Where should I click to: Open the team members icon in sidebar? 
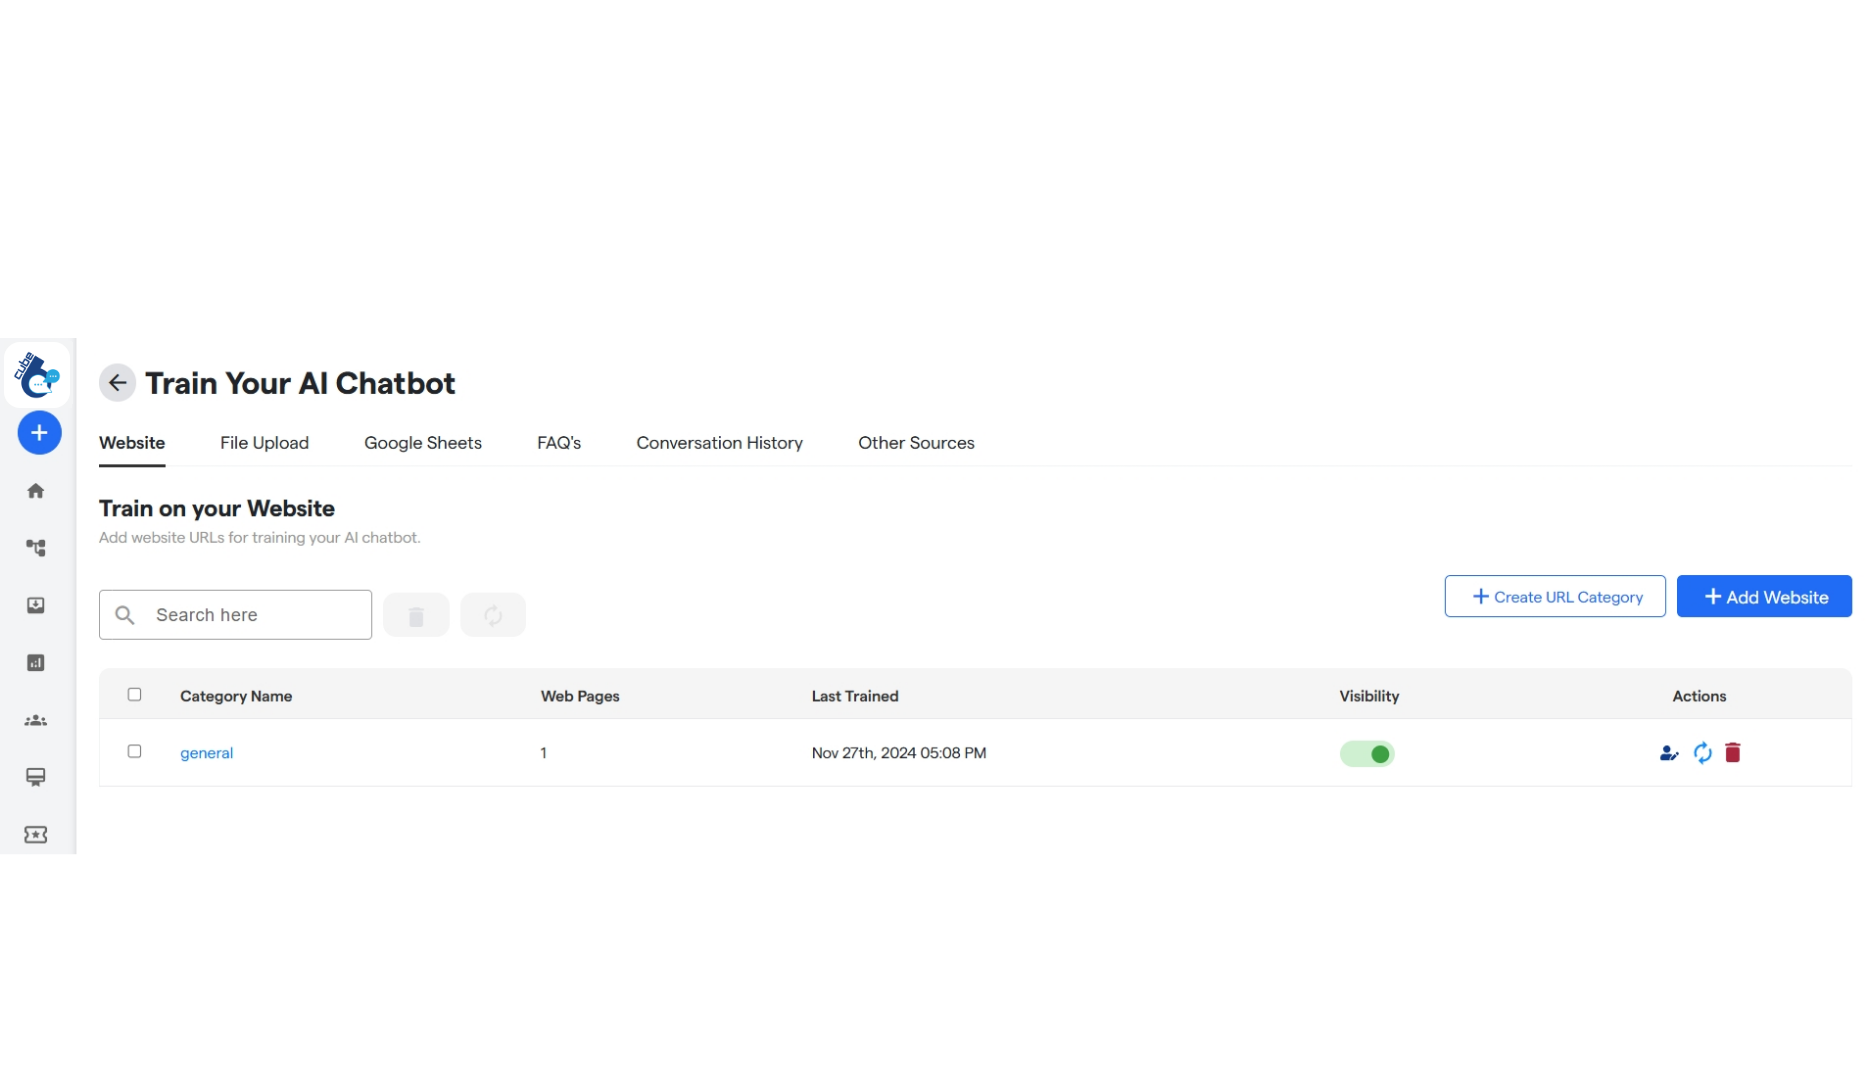point(36,720)
